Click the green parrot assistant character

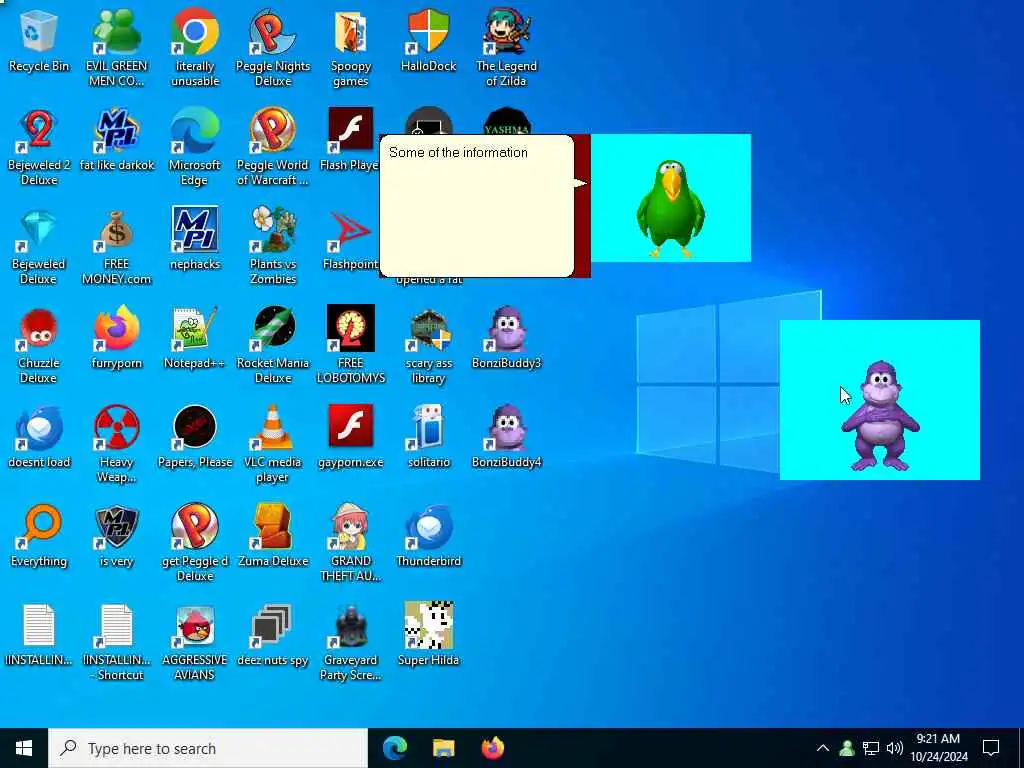click(x=671, y=208)
